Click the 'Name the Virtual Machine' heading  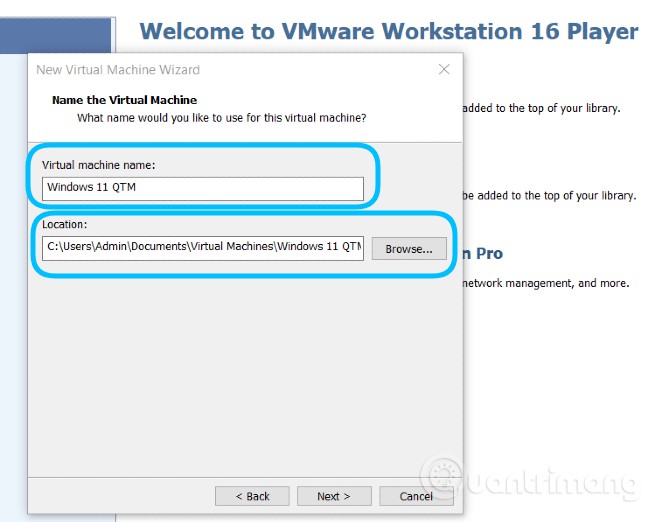pyautogui.click(x=125, y=100)
